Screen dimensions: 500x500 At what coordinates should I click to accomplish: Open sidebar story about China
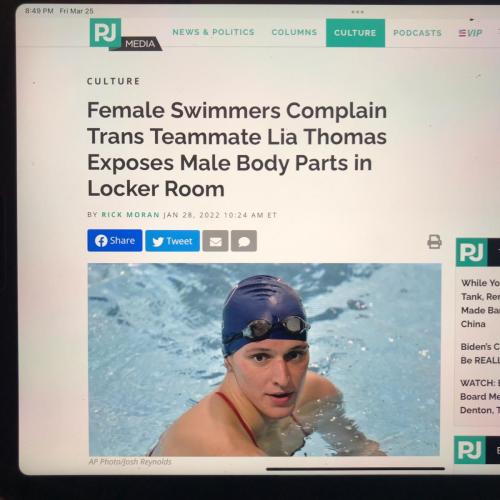(480, 303)
